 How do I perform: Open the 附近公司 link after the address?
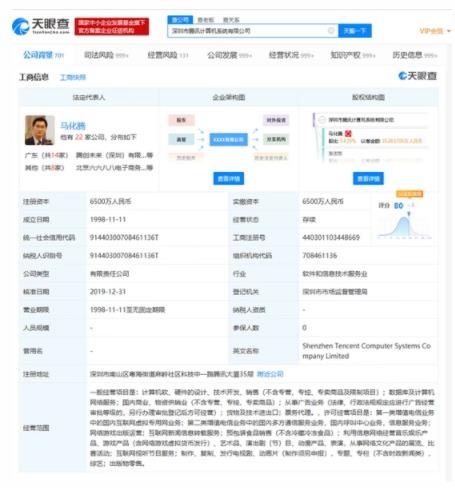pos(270,374)
